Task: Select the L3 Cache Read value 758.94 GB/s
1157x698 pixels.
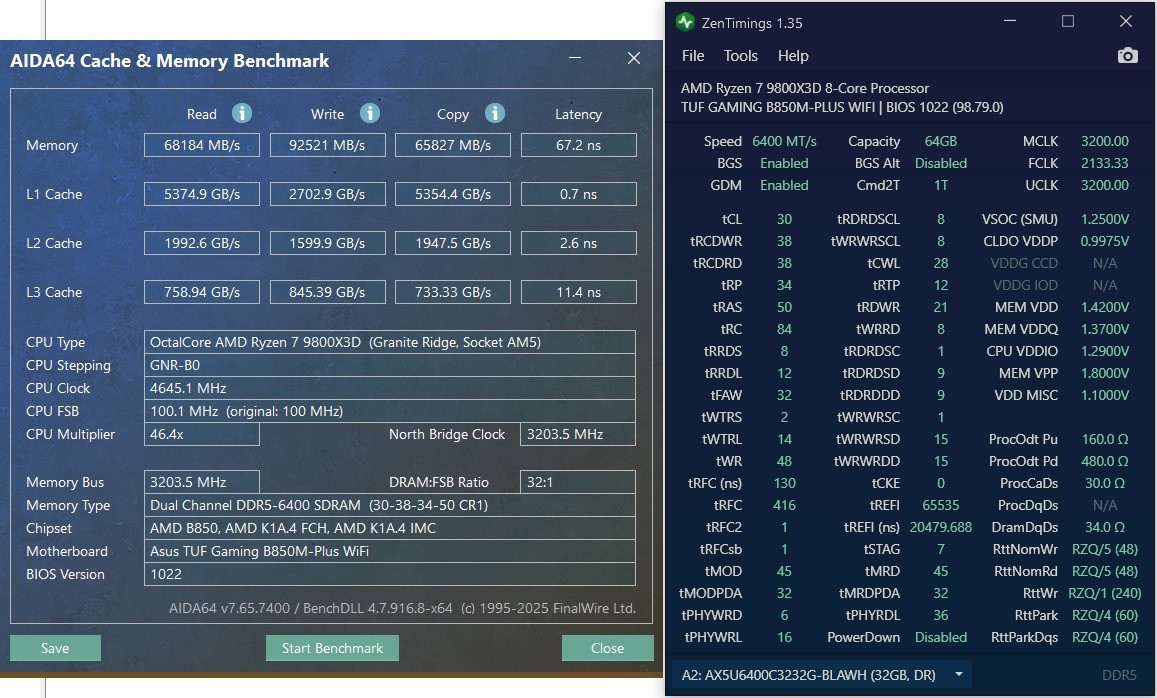Action: coord(201,292)
